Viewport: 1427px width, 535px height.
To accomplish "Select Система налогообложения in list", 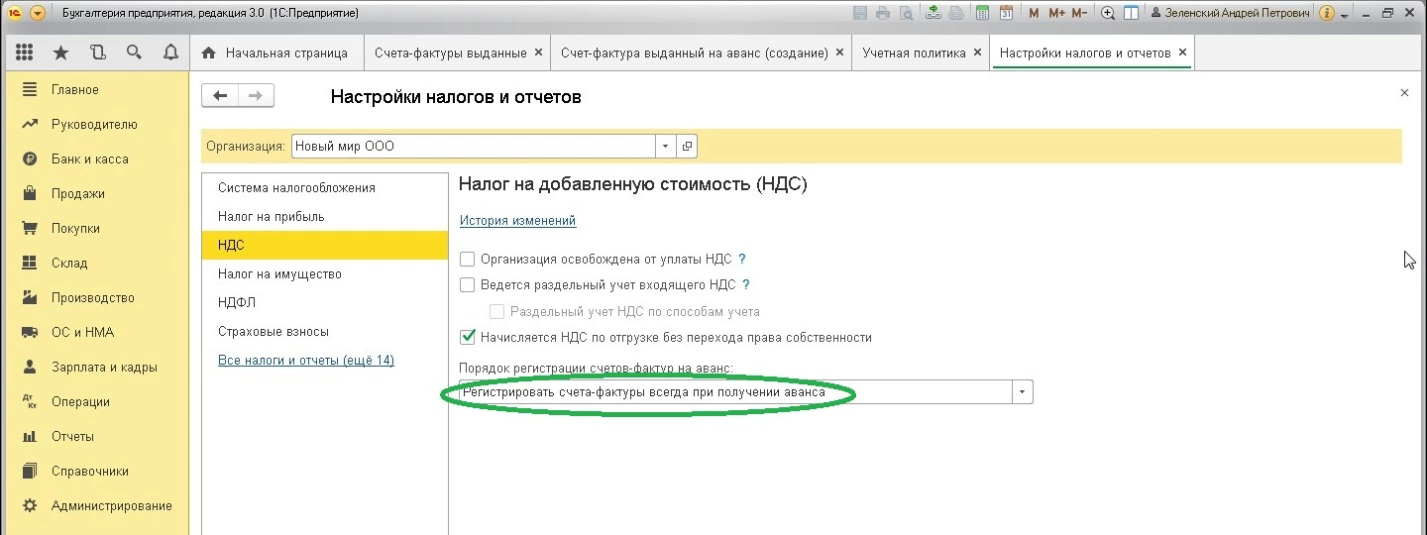I will pos(325,188).
